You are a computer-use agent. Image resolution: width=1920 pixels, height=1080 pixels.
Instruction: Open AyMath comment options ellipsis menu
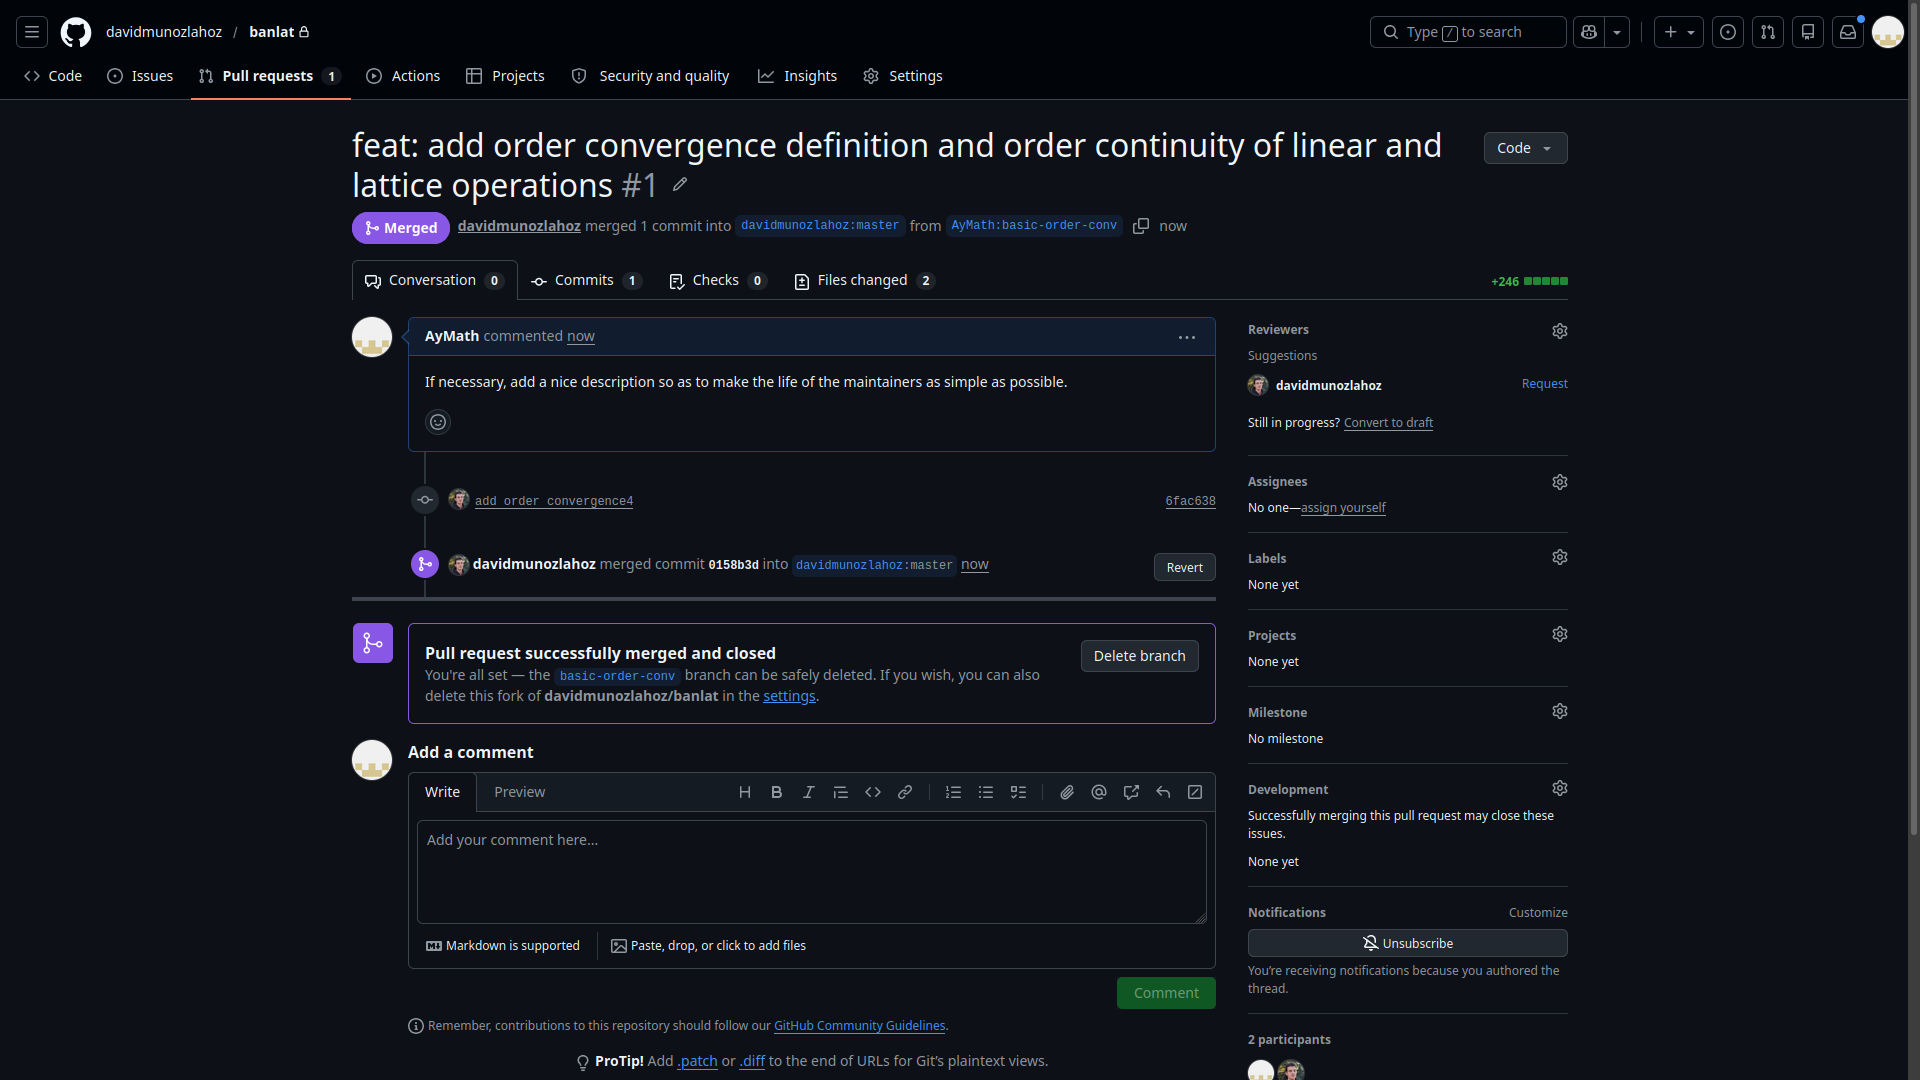click(1187, 337)
